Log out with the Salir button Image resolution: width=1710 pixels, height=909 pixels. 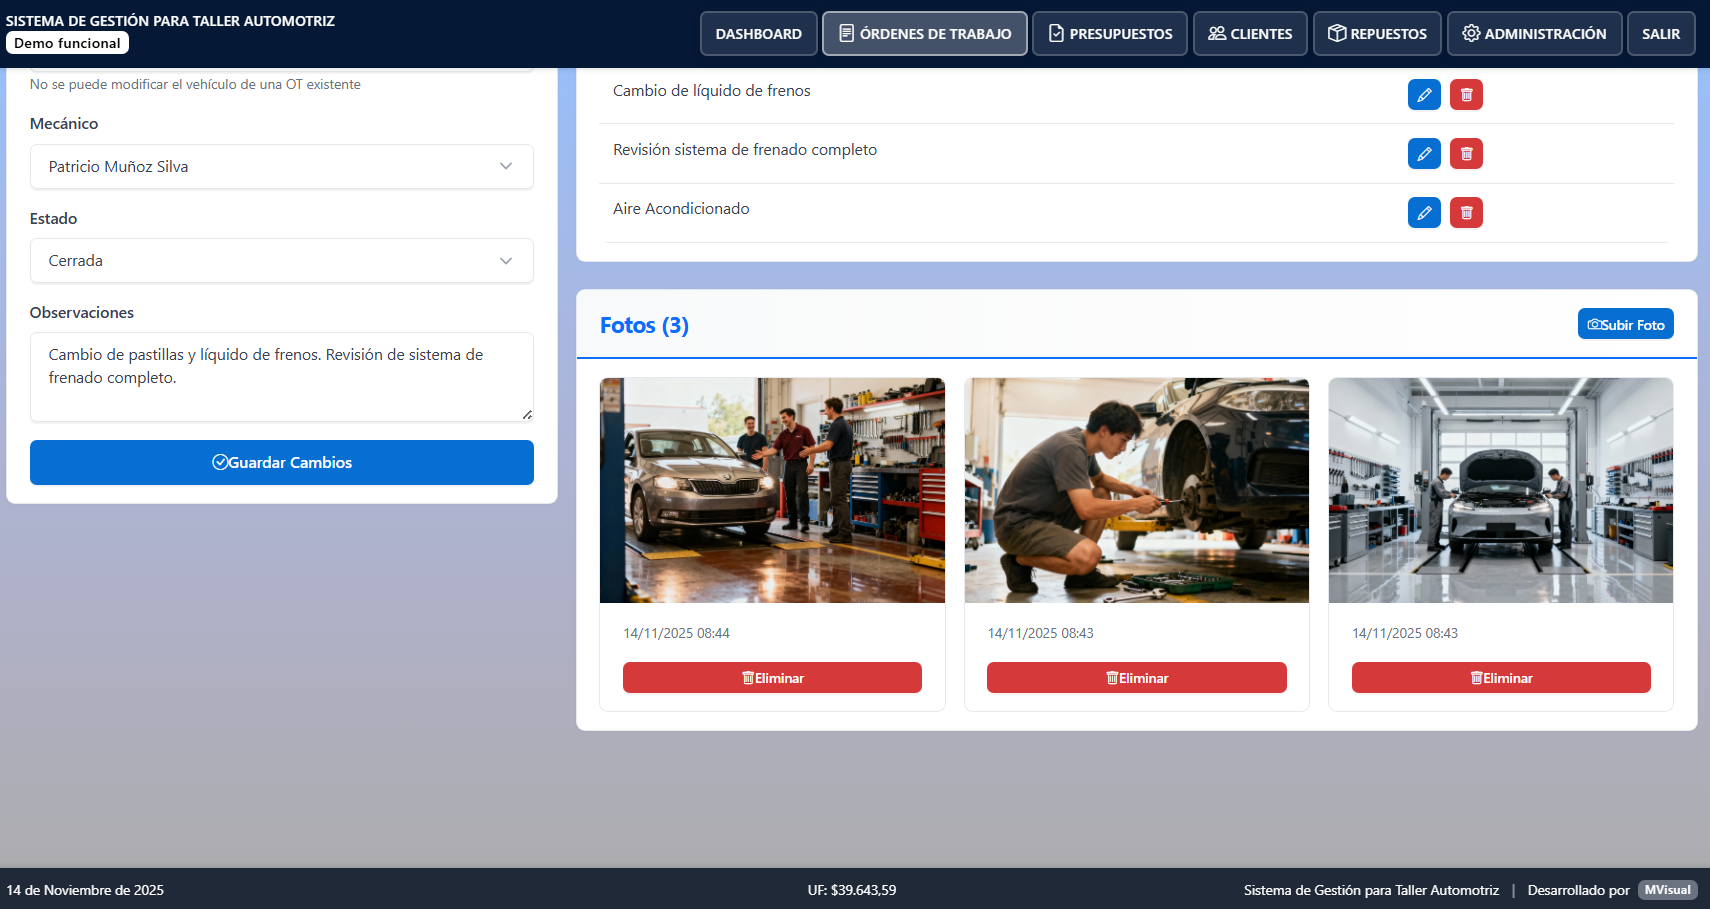pos(1661,34)
